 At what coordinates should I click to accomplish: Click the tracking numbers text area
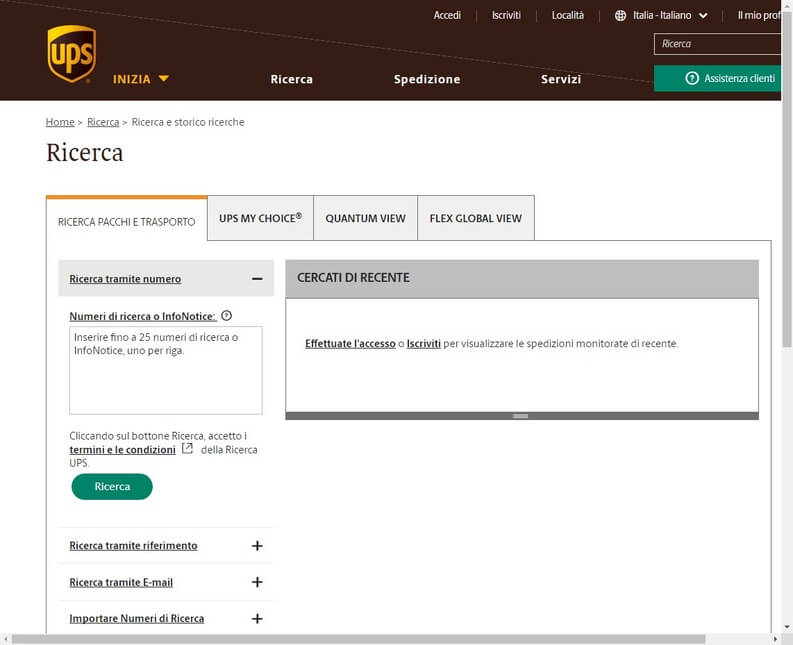(165, 370)
